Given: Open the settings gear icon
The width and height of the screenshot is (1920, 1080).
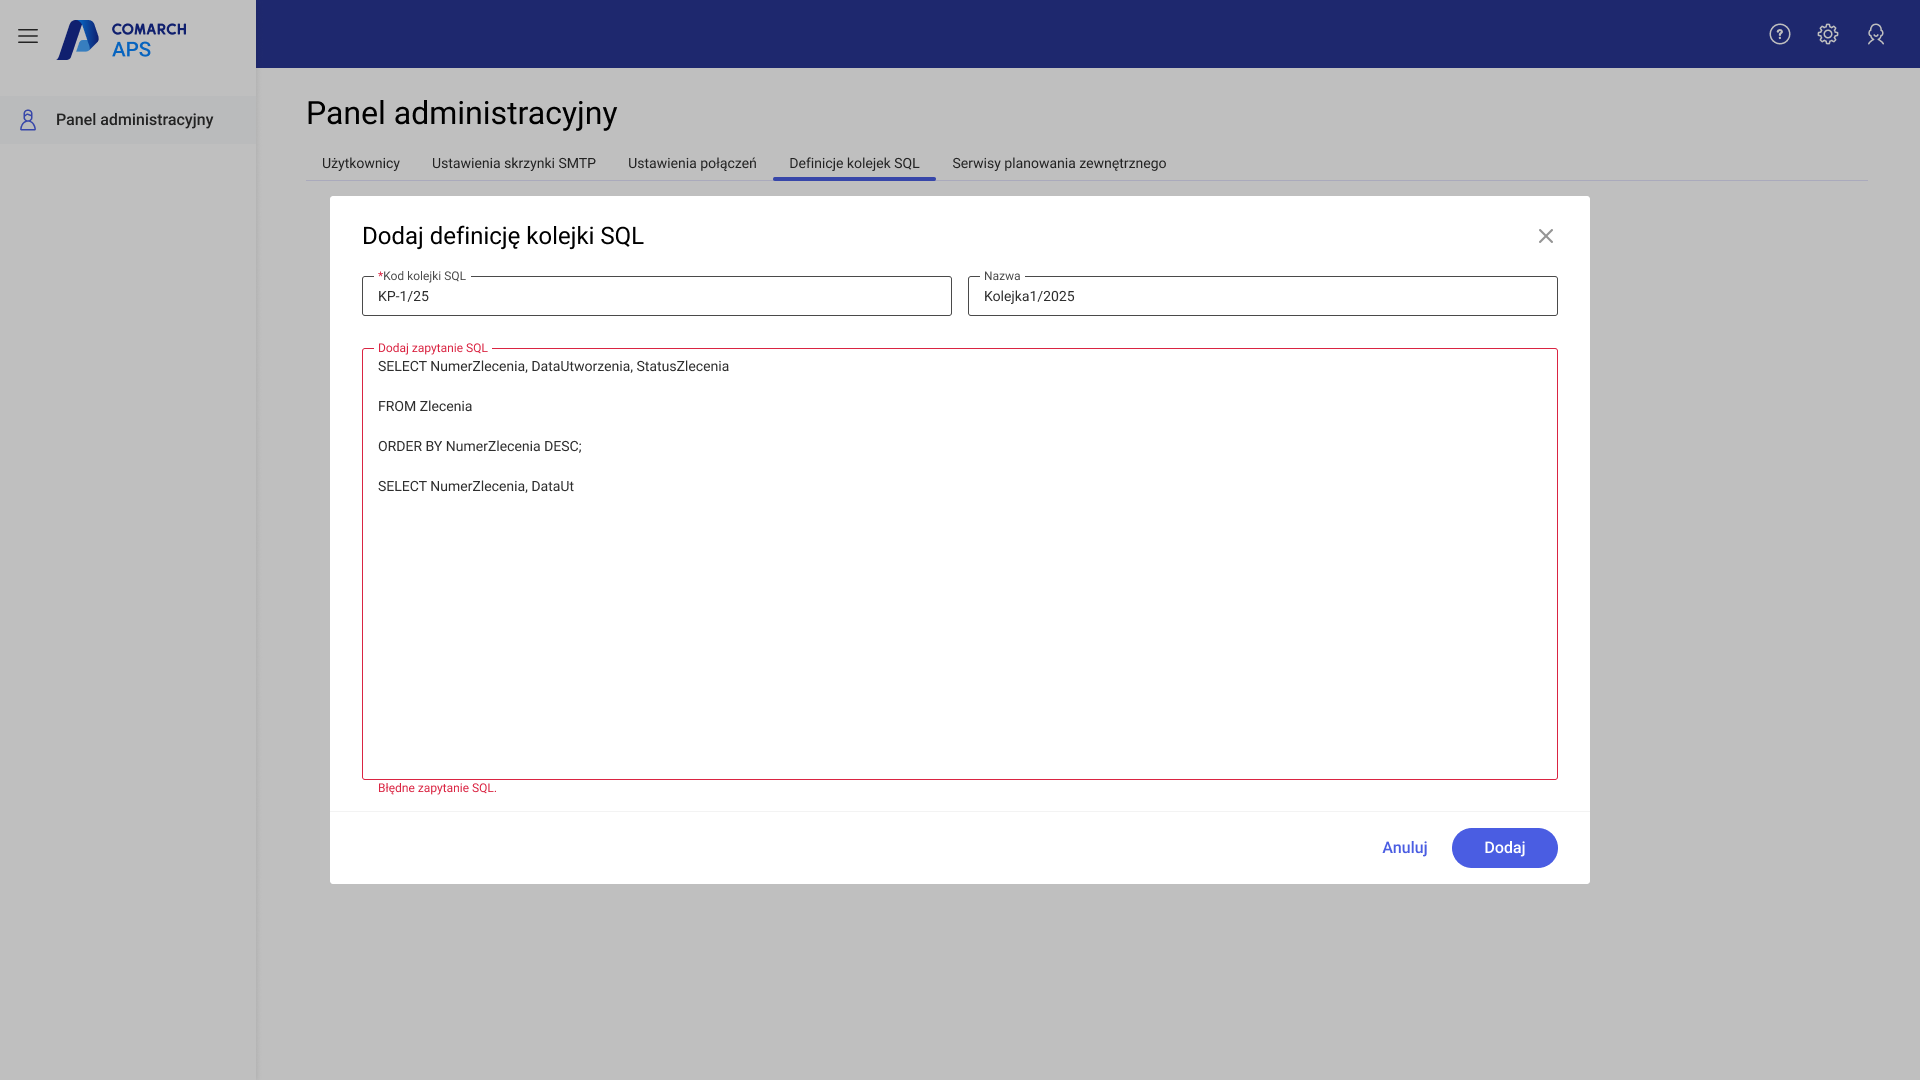Looking at the screenshot, I should click(x=1827, y=34).
